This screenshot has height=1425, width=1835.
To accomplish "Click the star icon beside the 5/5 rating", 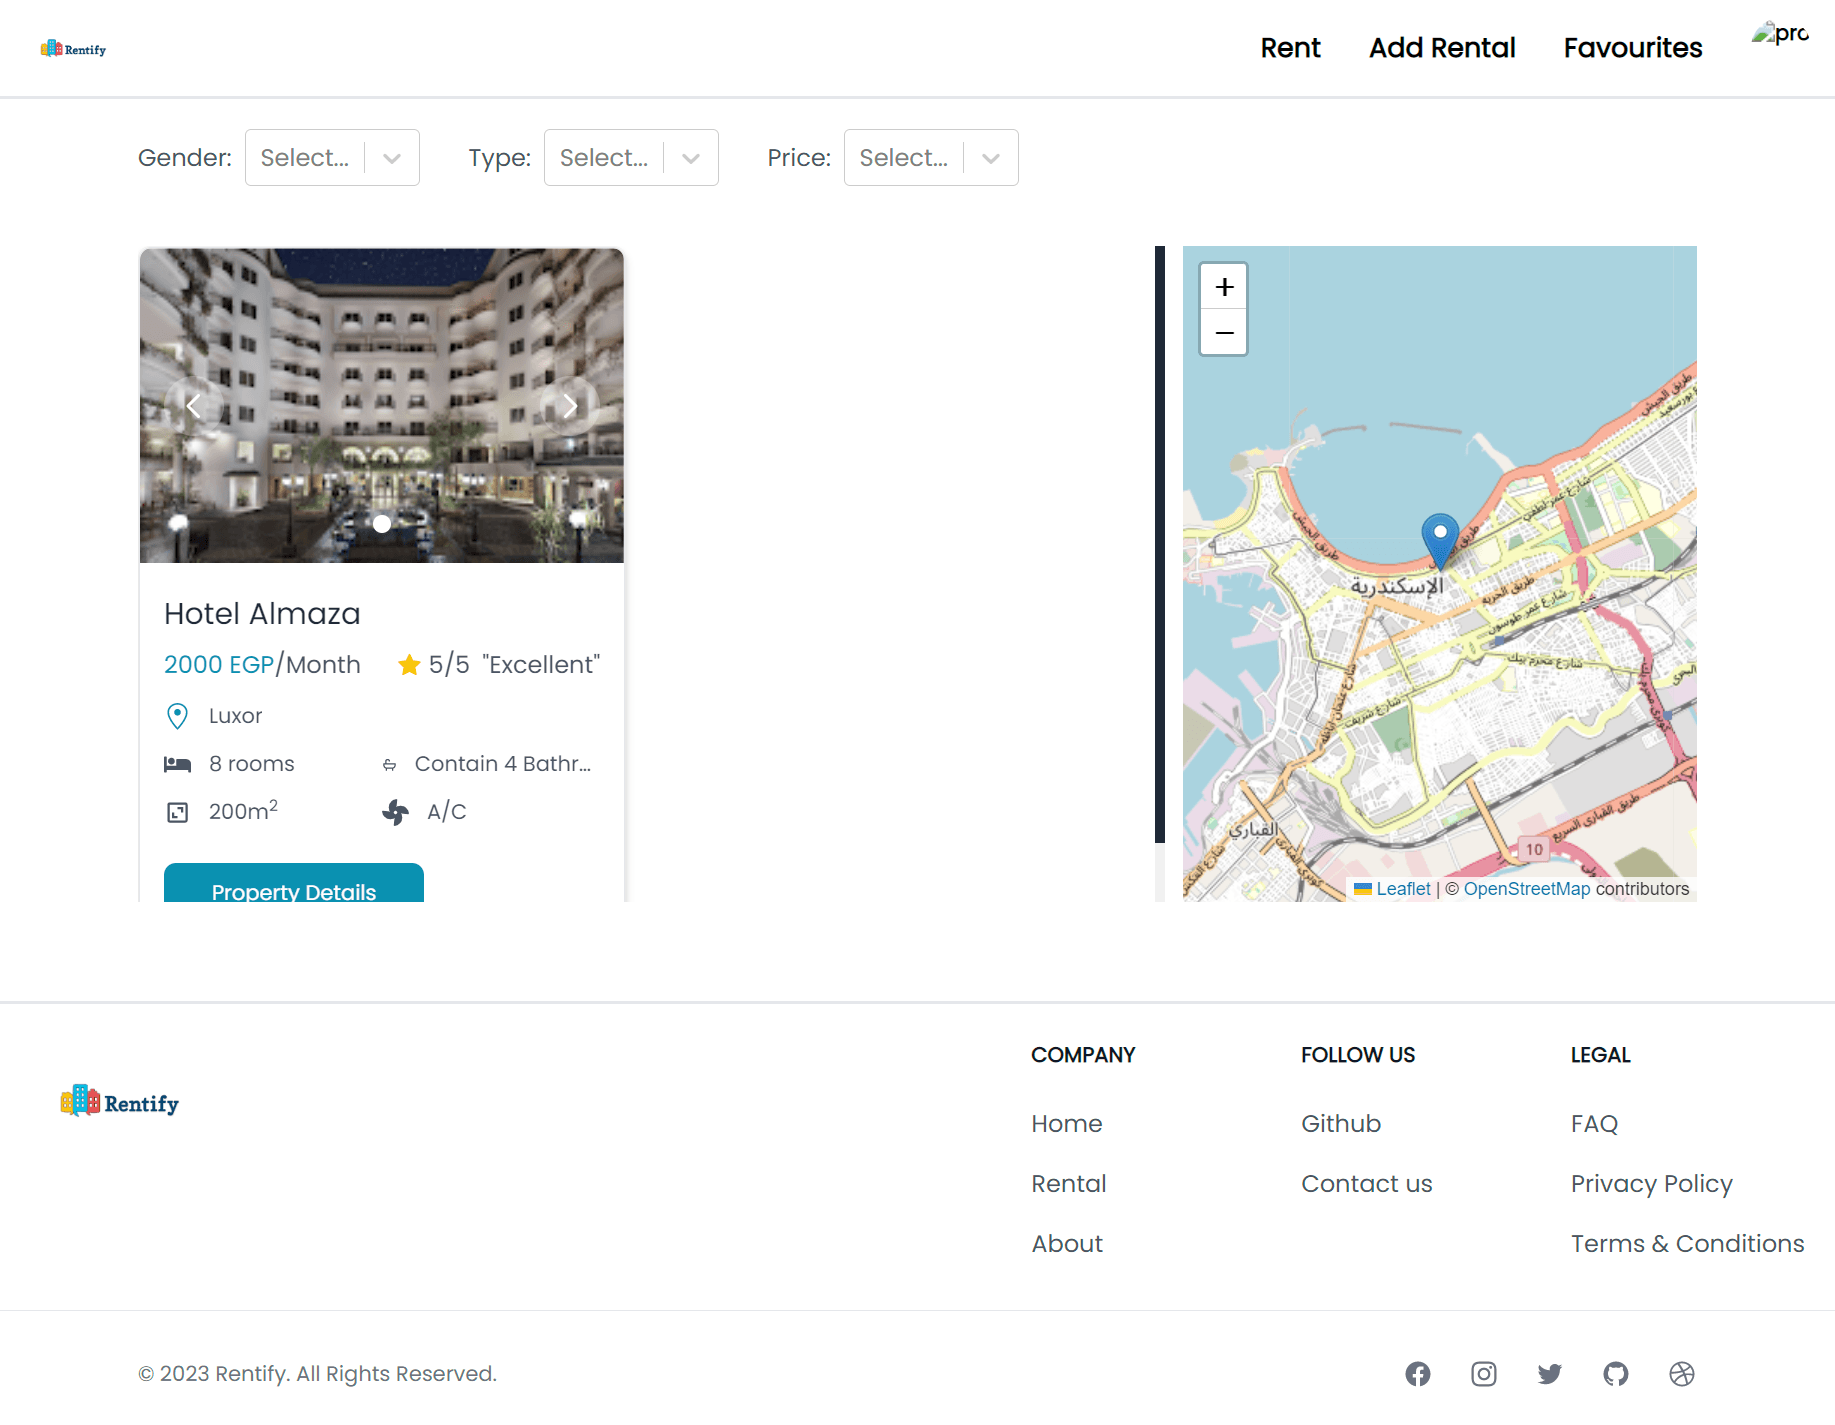I will point(409,663).
